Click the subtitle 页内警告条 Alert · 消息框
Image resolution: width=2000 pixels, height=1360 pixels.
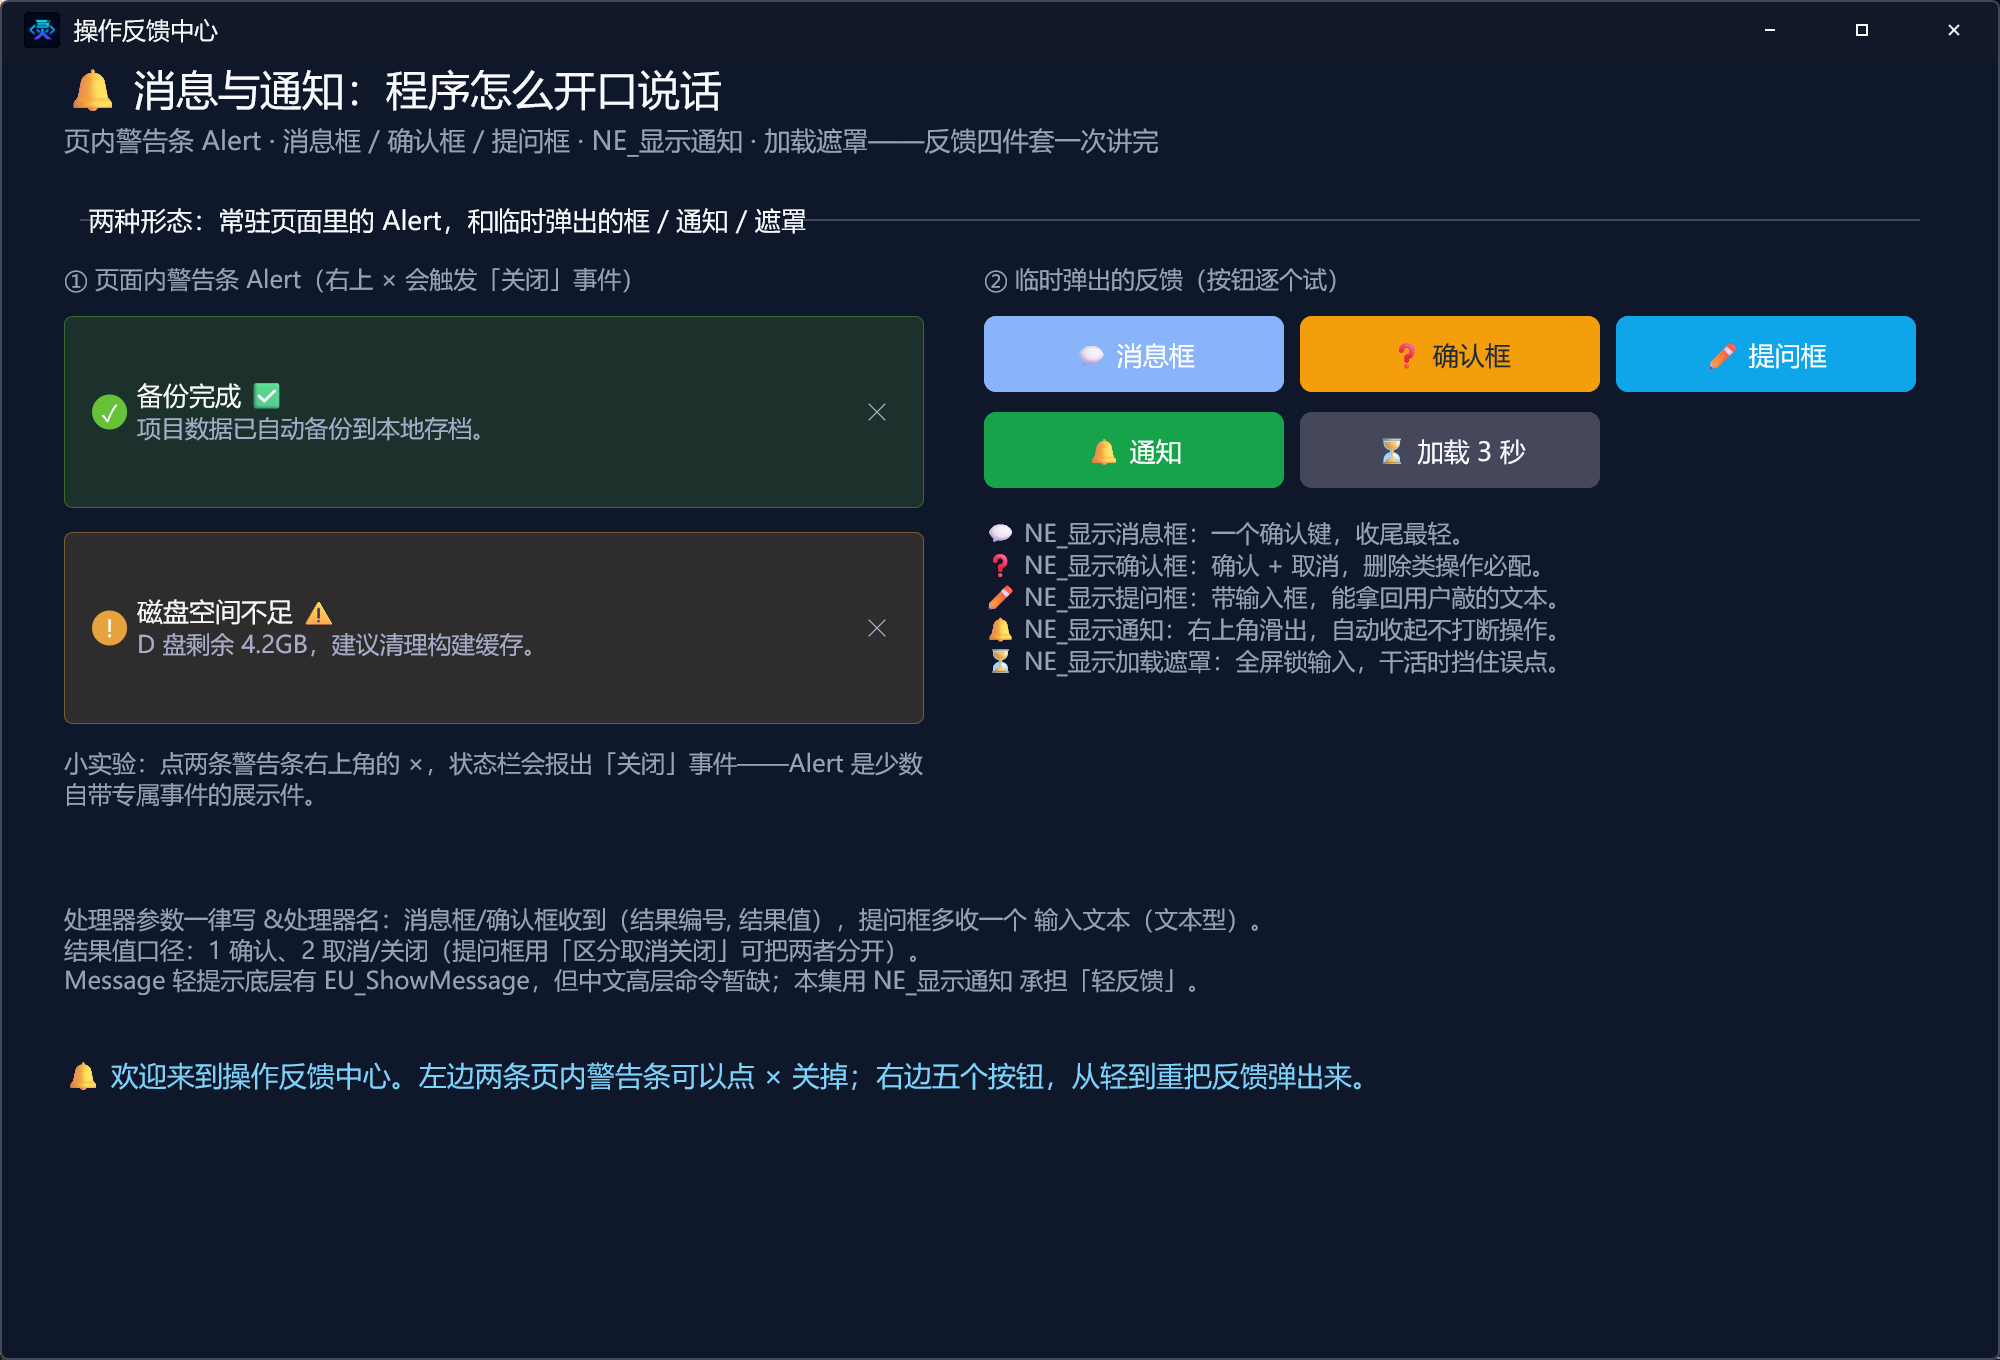pos(611,141)
